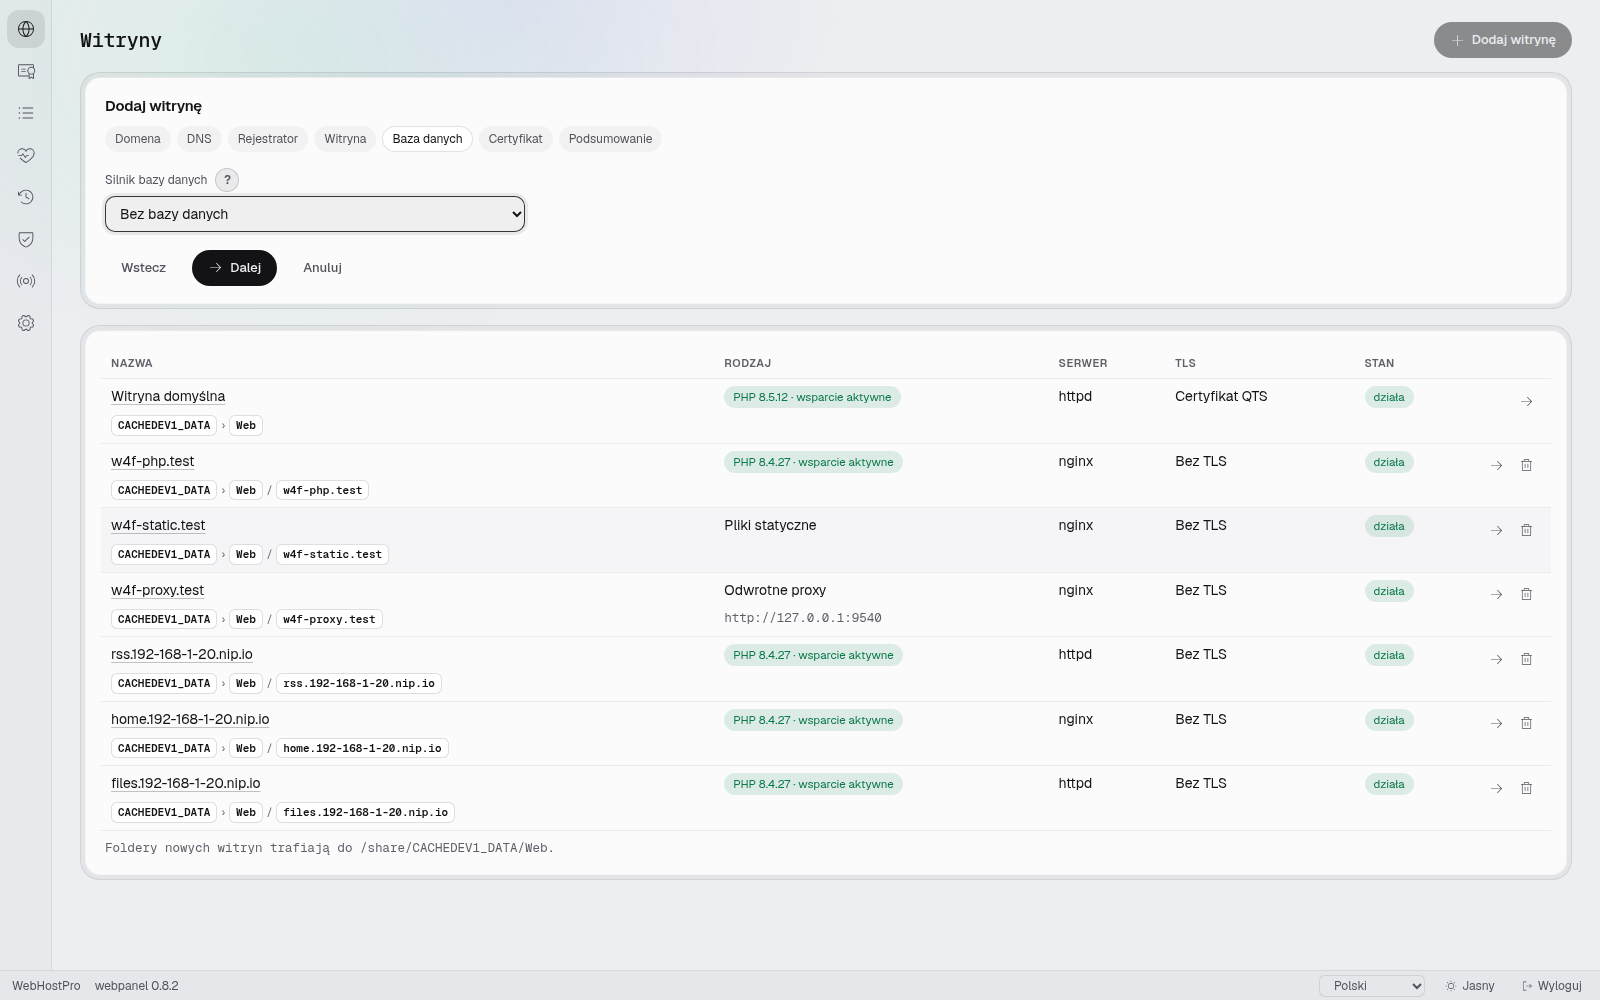Click the Anuluj button

pos(322,268)
